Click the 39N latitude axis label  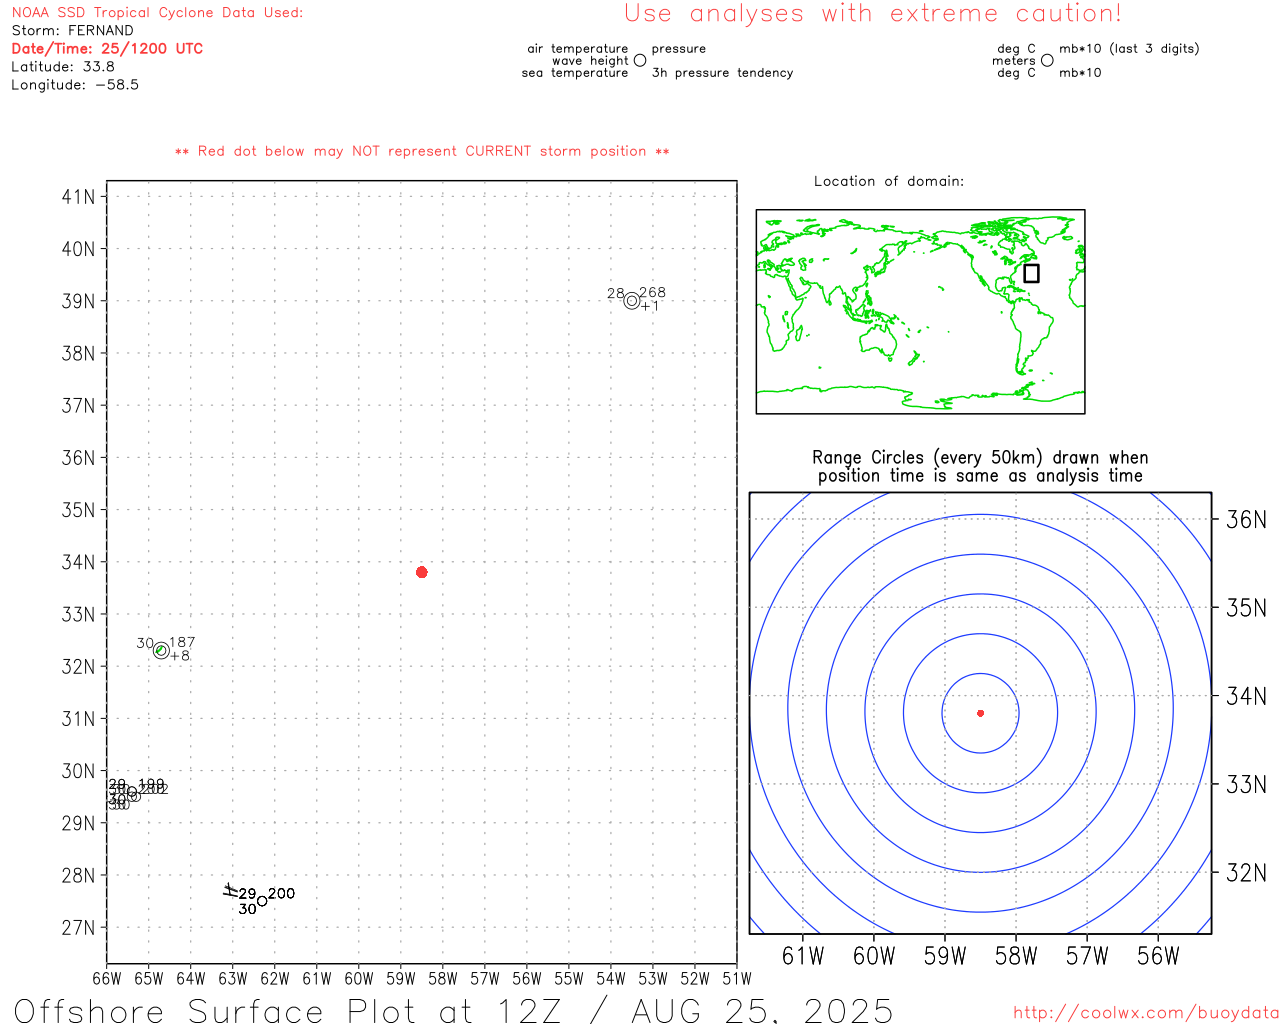[79, 301]
